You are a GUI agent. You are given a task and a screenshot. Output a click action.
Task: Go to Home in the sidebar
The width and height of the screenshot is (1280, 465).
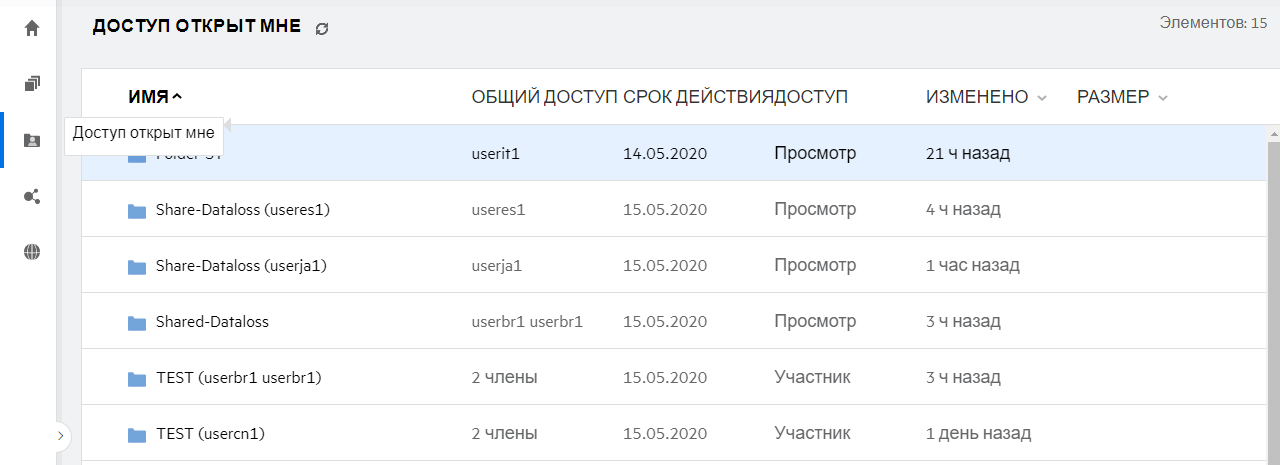(32, 28)
